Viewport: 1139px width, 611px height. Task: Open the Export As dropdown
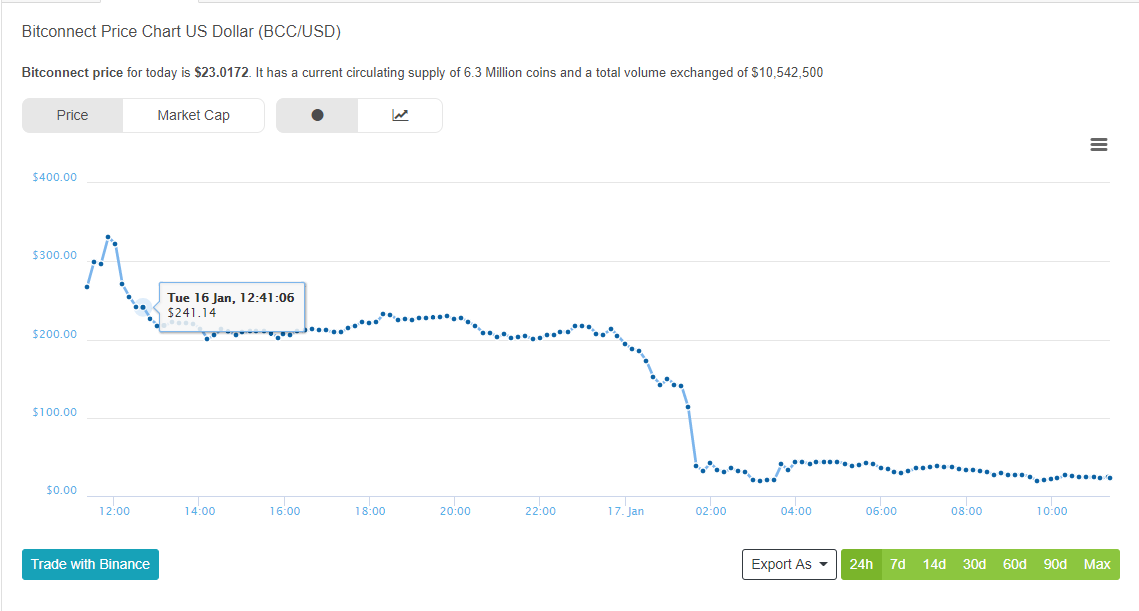(x=789, y=565)
